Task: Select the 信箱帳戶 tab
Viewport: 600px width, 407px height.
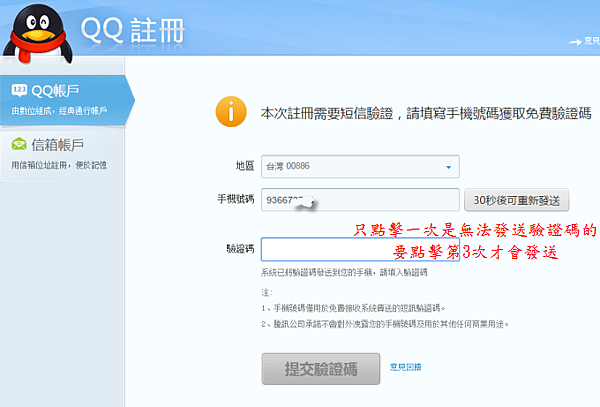Action: 62,155
